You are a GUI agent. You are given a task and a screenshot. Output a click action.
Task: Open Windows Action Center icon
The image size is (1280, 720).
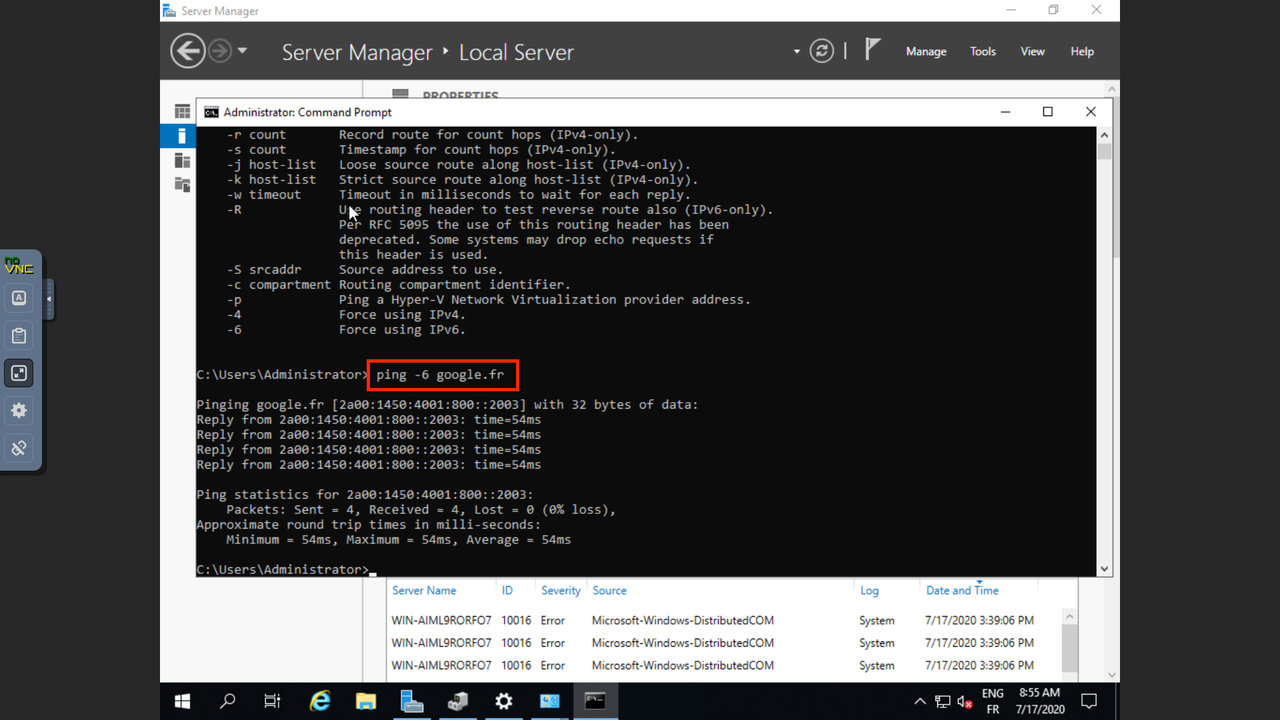pos(1090,701)
